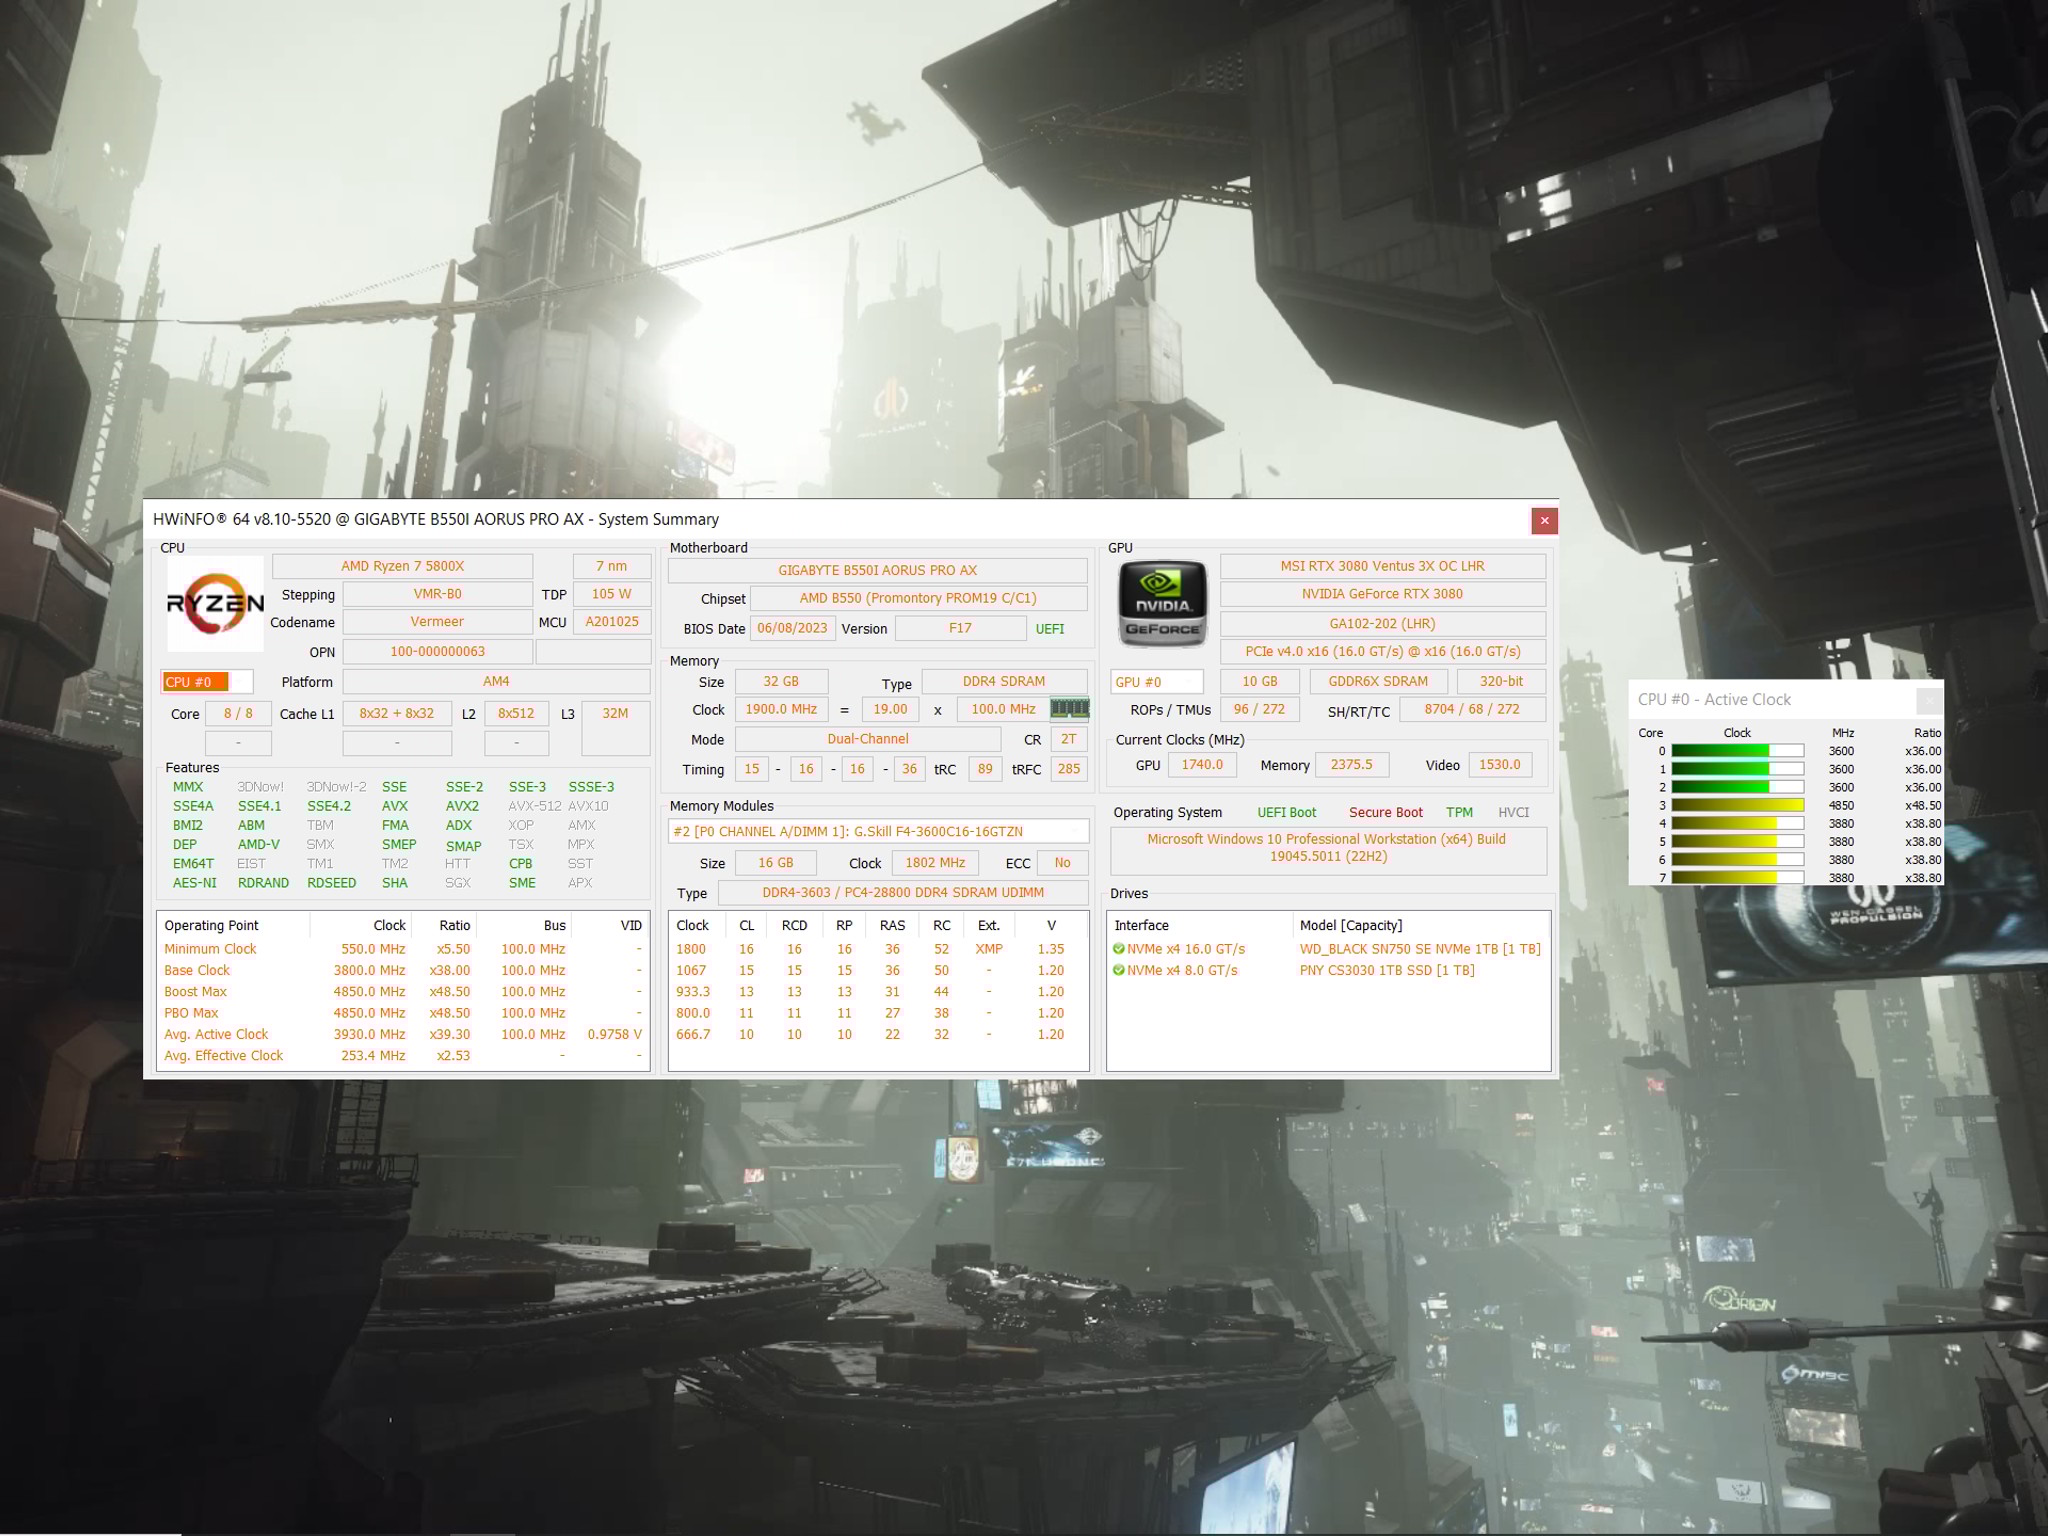Click Core 3 clock bar in Active Clock panel
Image resolution: width=2048 pixels, height=1536 pixels.
pyautogui.click(x=1737, y=805)
